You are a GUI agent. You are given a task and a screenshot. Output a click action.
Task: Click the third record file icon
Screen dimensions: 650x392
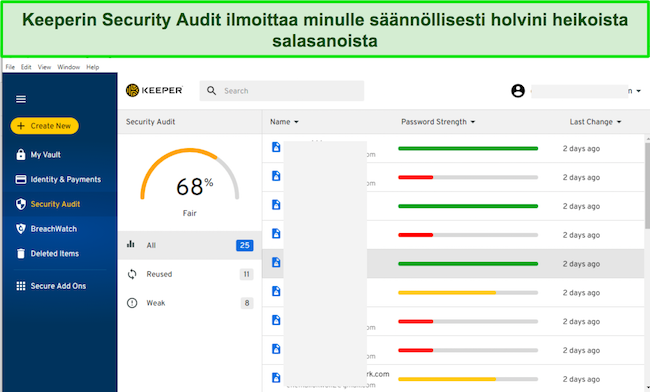click(276, 205)
